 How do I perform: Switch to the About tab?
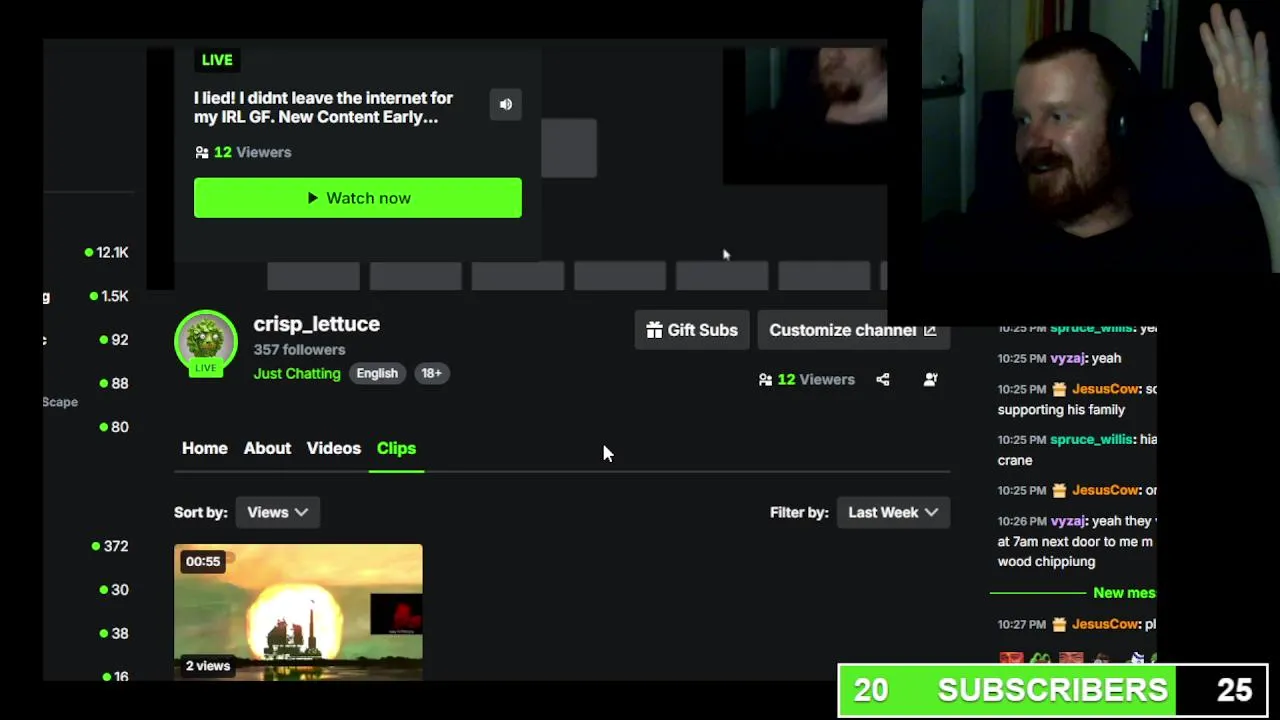point(267,448)
